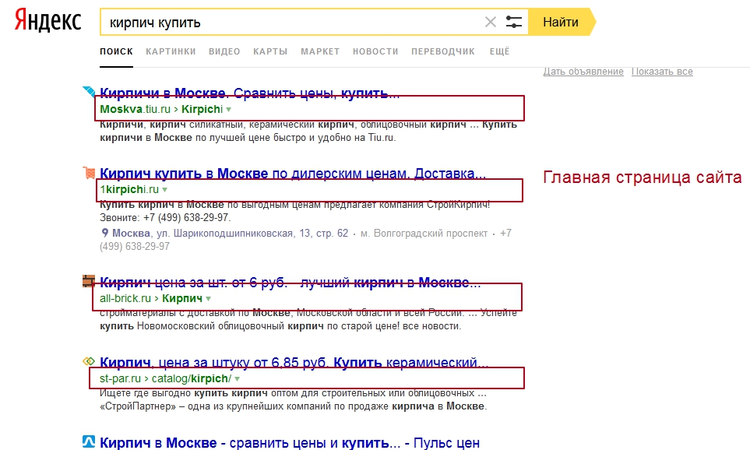Click the Дать объявление link
The image size is (750, 450).
click(583, 71)
